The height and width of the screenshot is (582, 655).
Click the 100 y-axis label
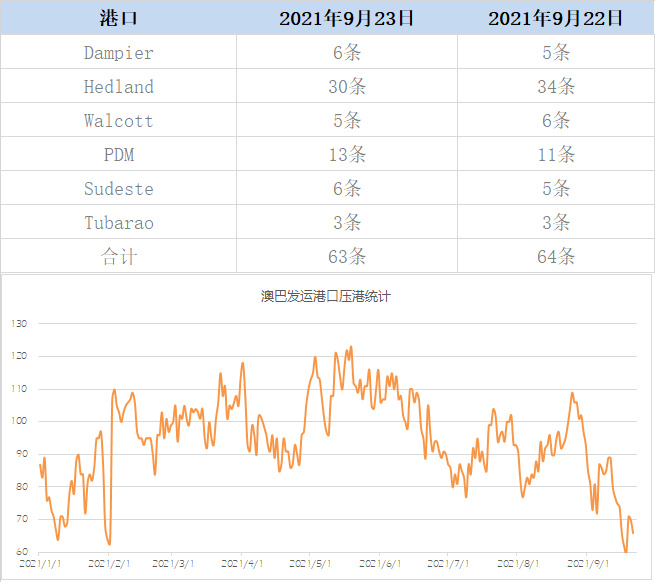19,421
